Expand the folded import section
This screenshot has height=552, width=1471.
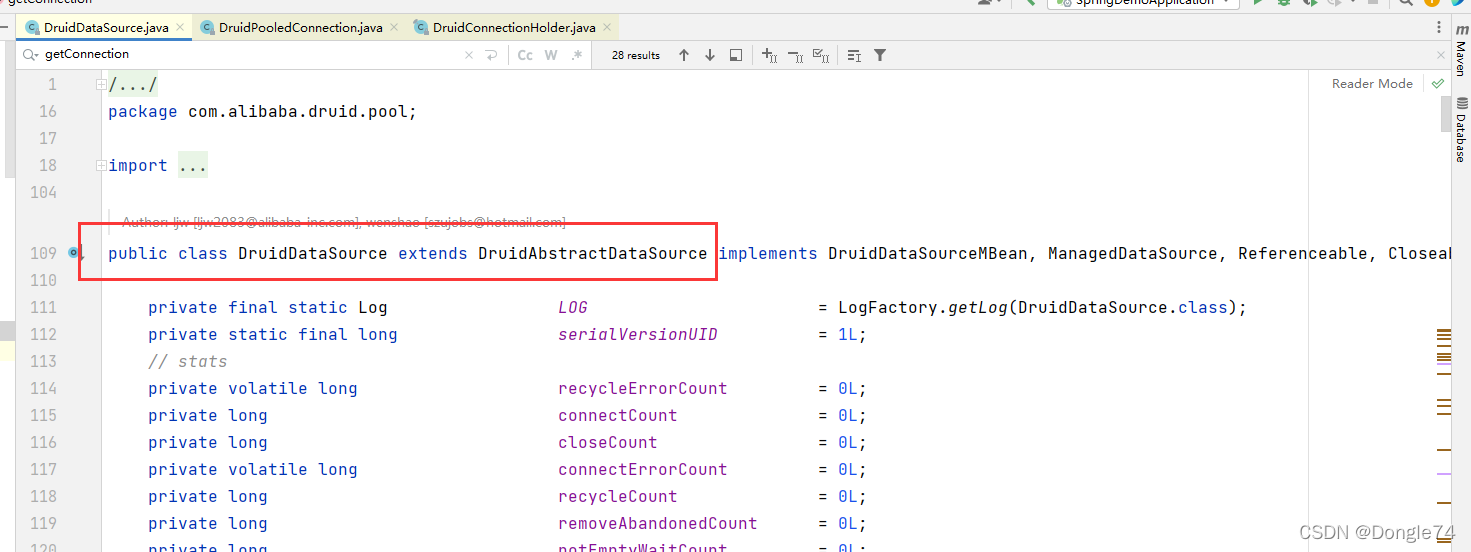[x=101, y=166]
